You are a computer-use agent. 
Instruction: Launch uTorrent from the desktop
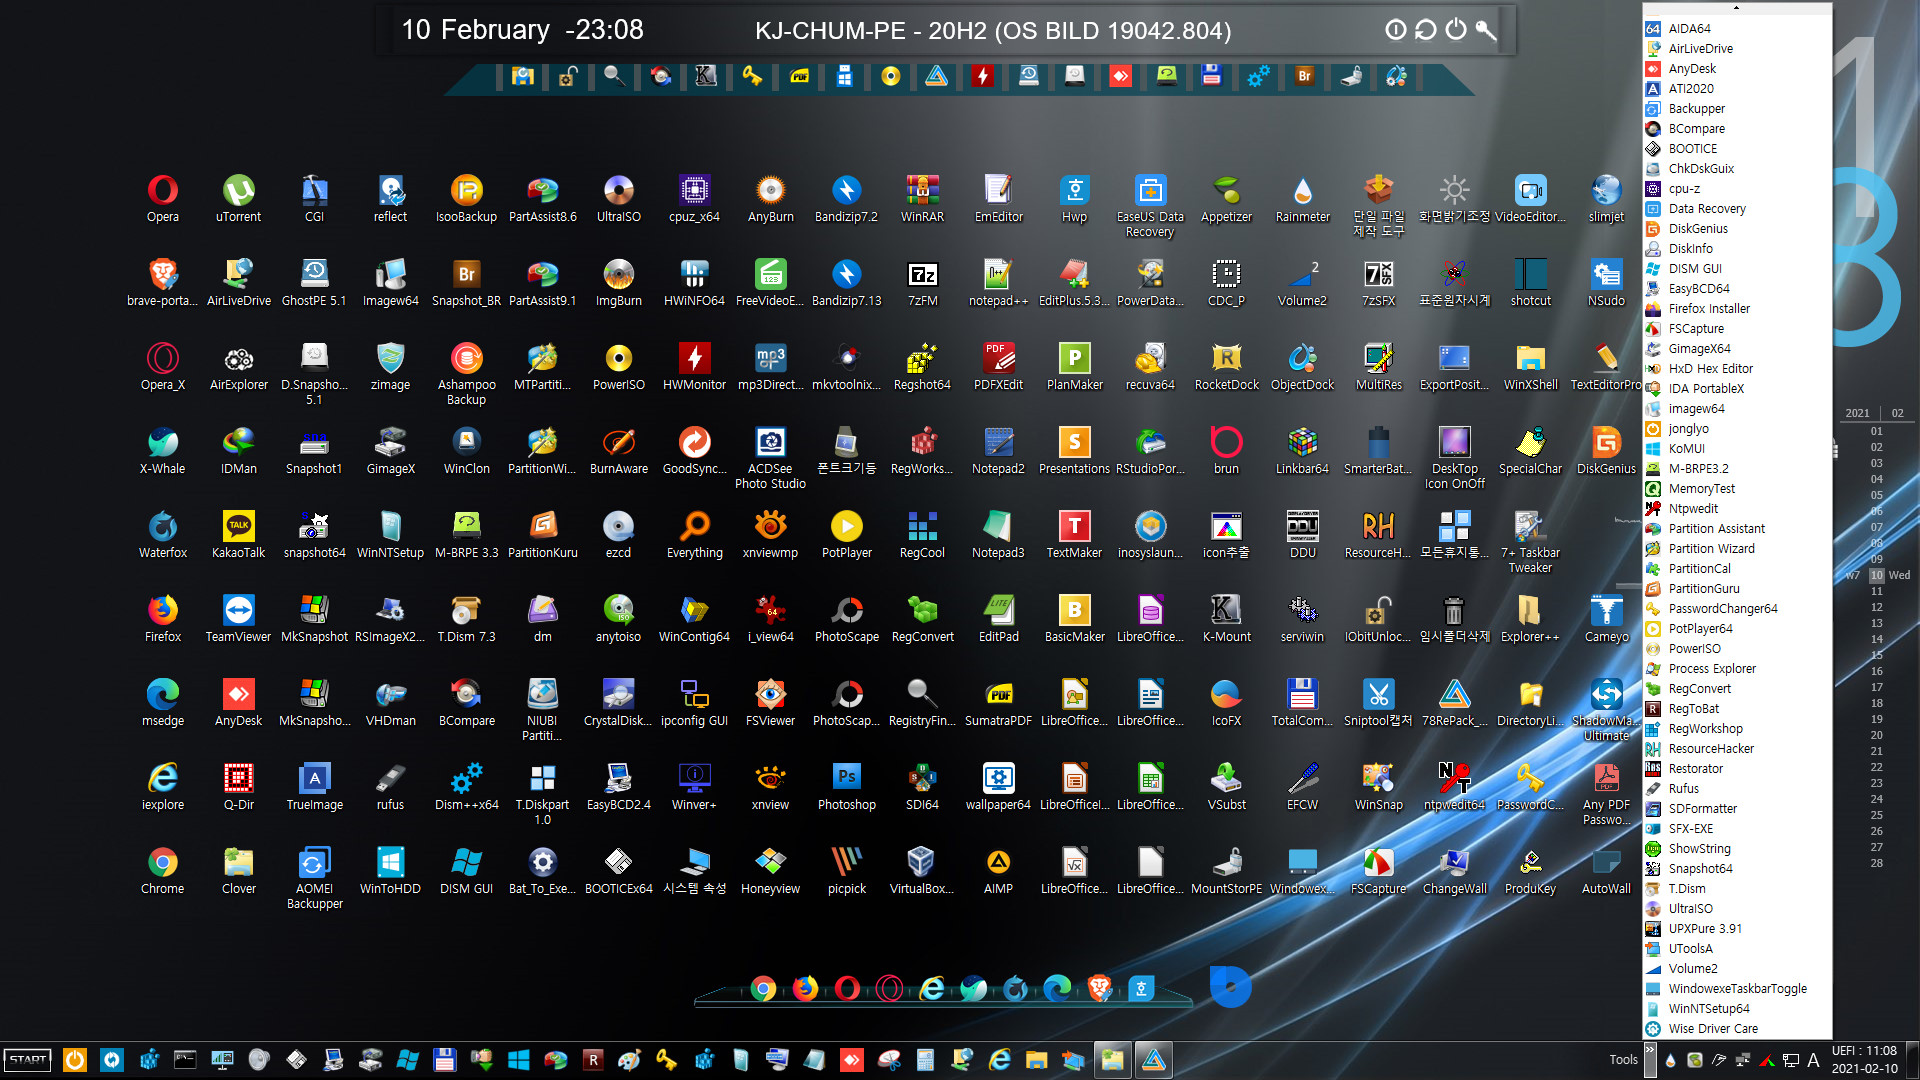(239, 198)
